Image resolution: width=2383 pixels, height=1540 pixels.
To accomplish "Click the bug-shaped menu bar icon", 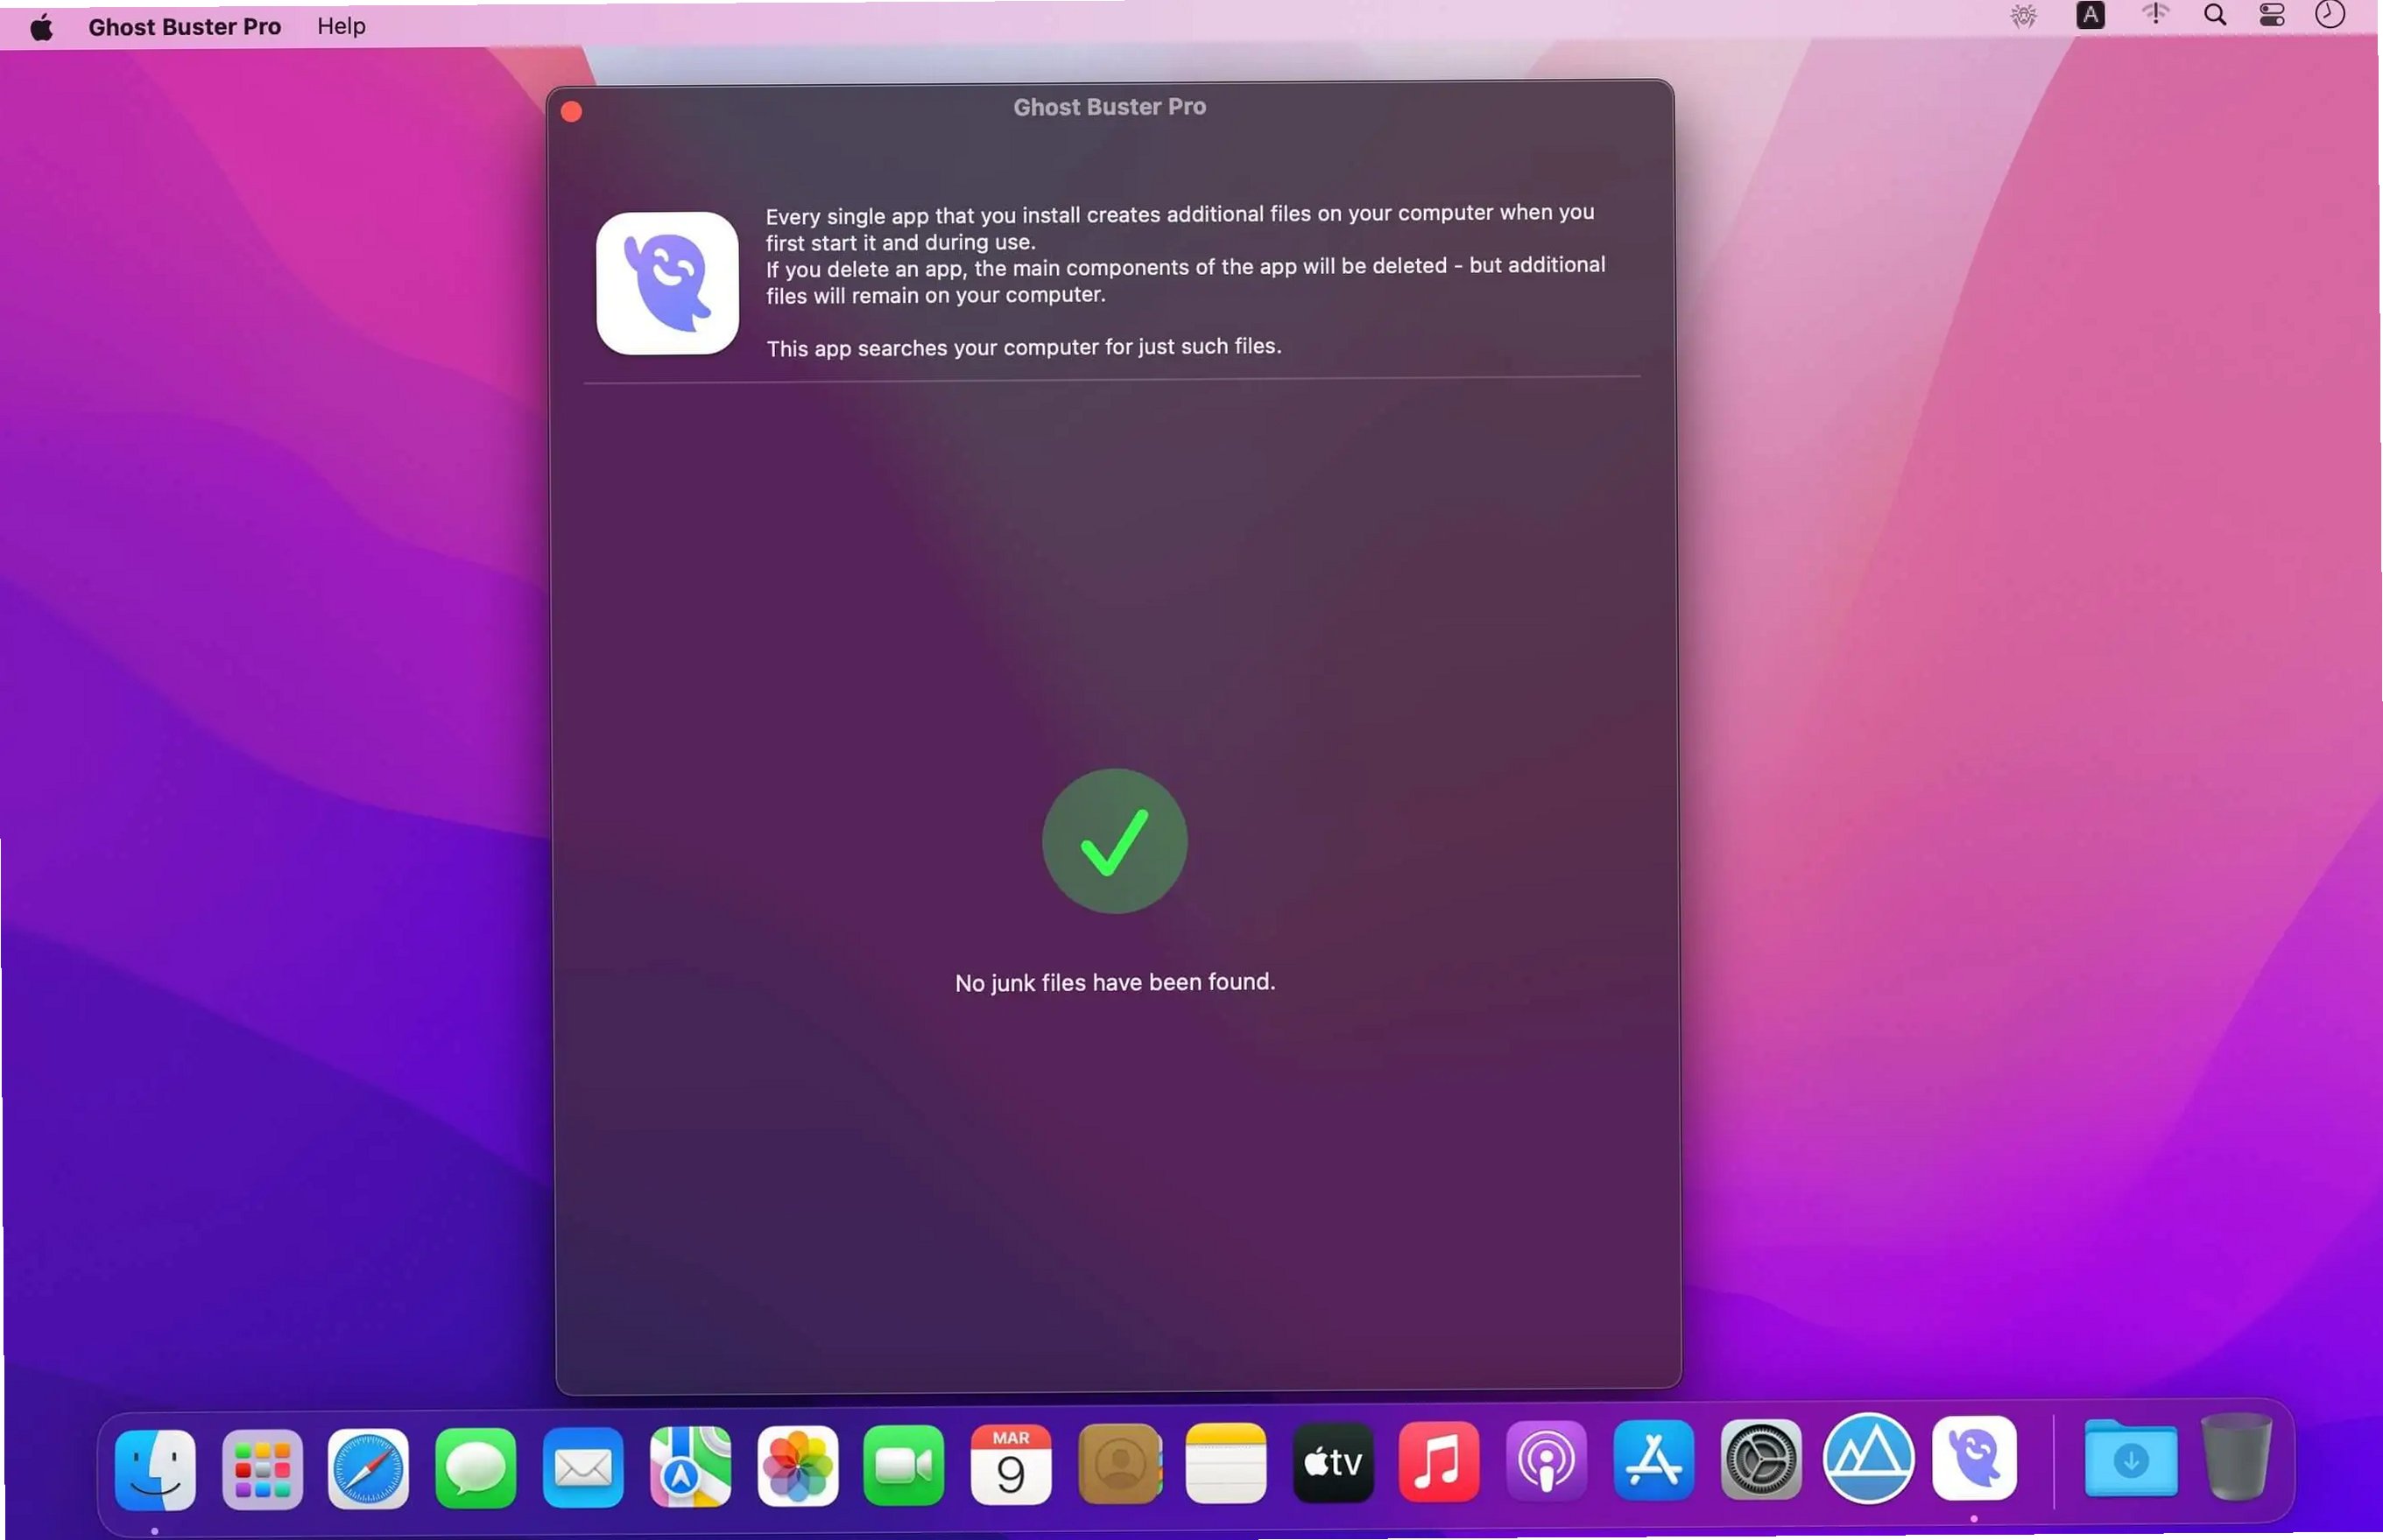I will coord(2023,16).
